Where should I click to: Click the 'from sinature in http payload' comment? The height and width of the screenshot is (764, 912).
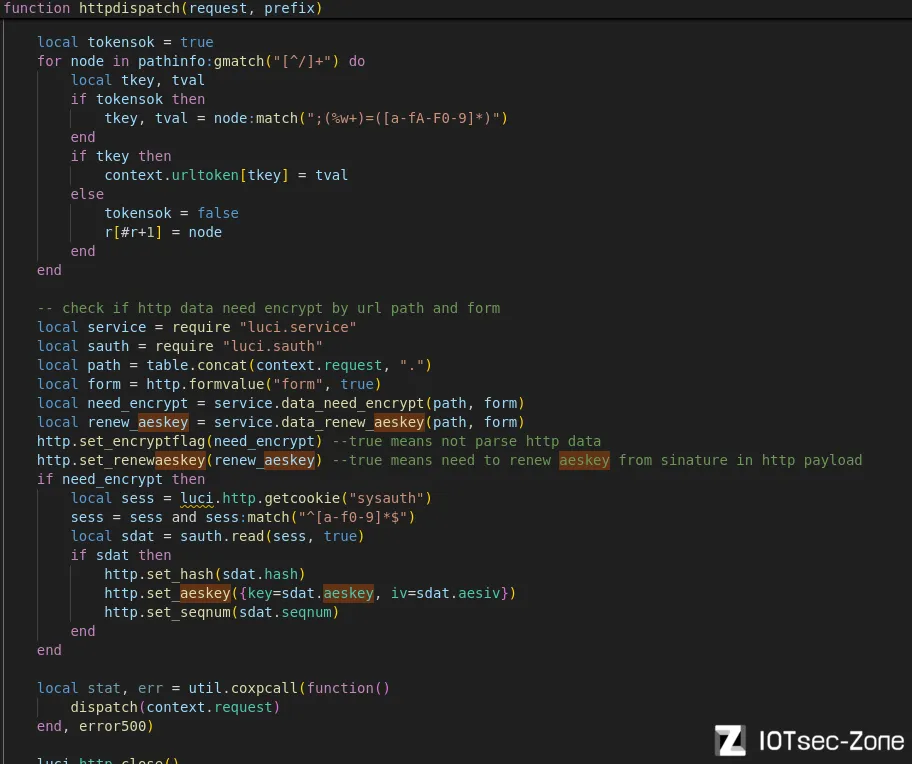[x=740, y=460]
